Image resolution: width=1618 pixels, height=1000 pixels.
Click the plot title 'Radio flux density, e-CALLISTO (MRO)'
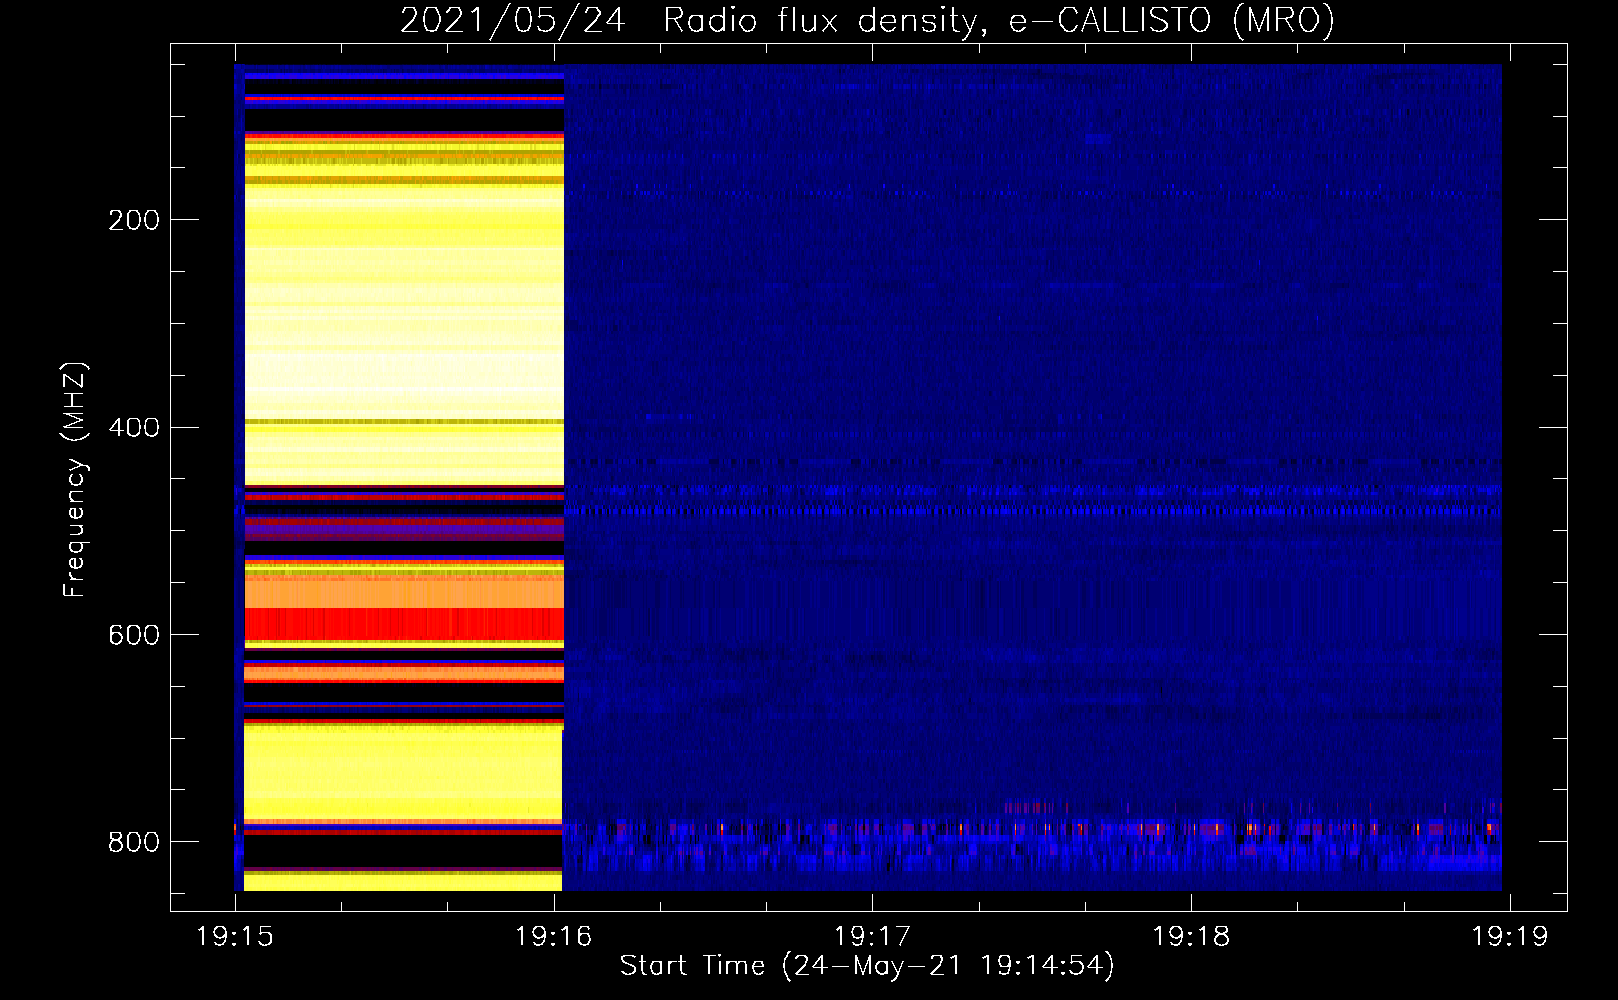(x=999, y=21)
